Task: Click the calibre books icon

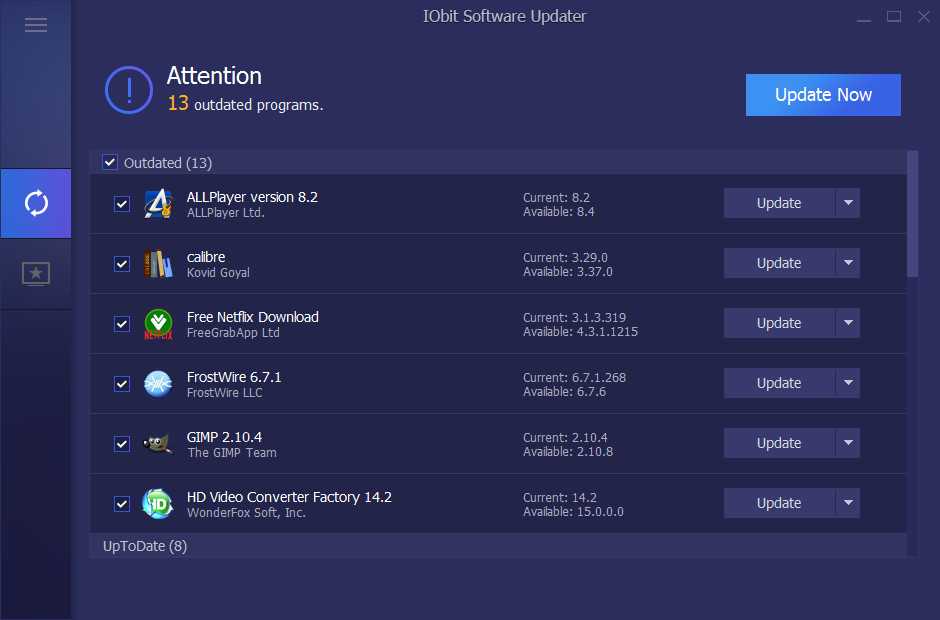Action: click(158, 264)
